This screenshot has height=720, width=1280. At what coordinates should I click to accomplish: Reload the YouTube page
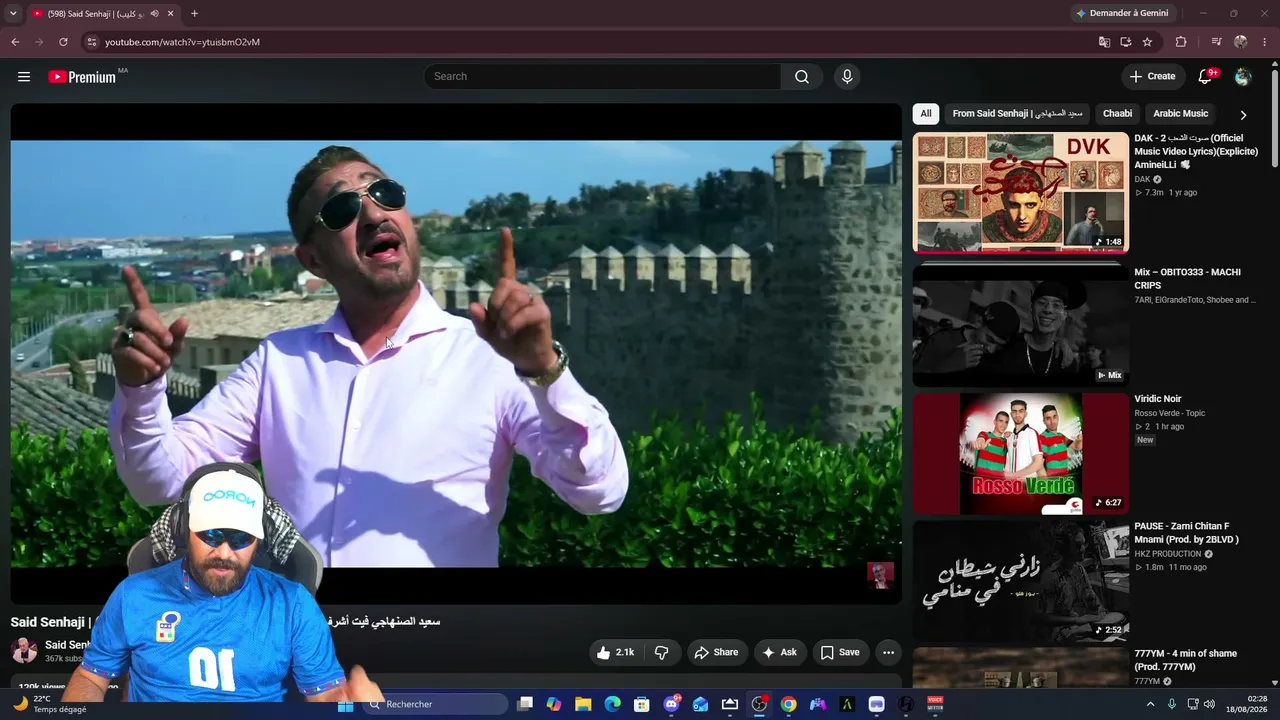63,42
